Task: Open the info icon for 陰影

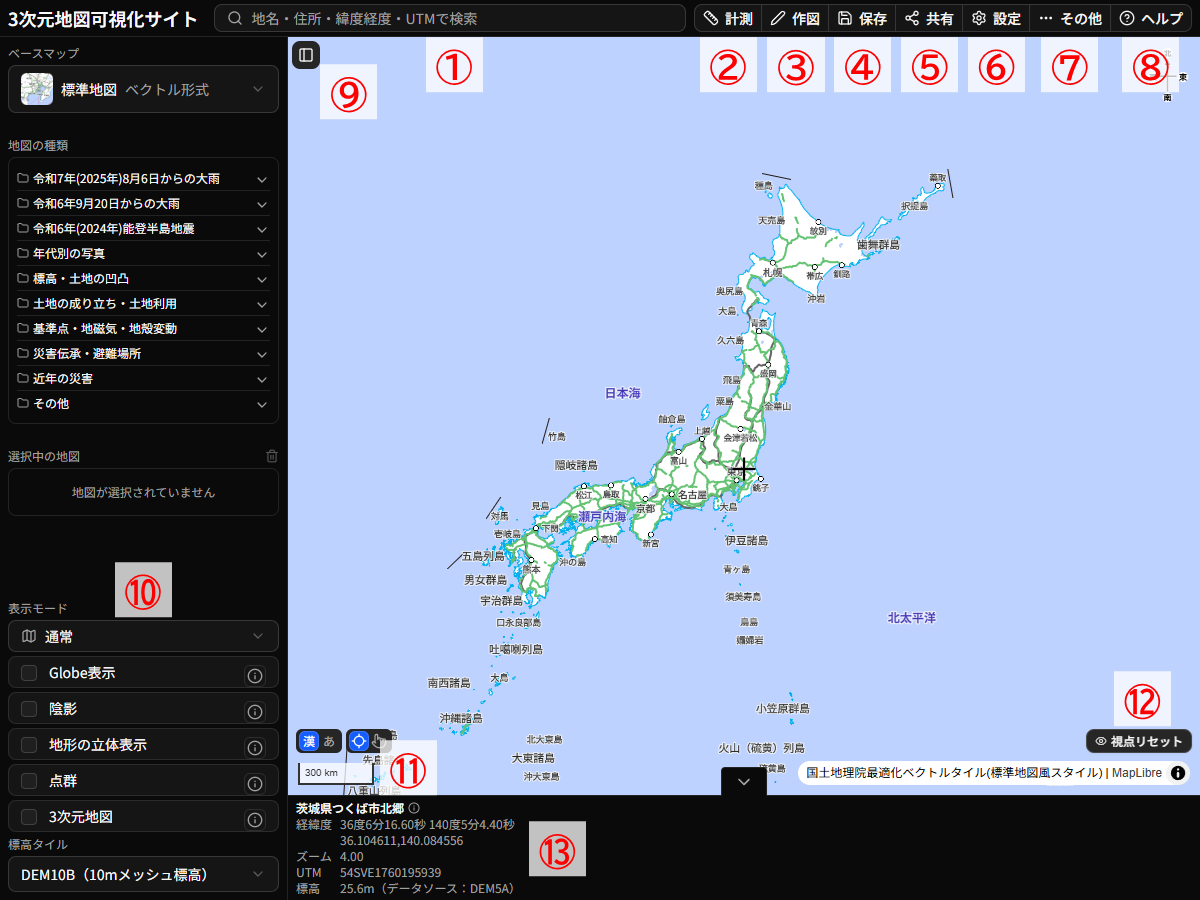Action: point(255,712)
